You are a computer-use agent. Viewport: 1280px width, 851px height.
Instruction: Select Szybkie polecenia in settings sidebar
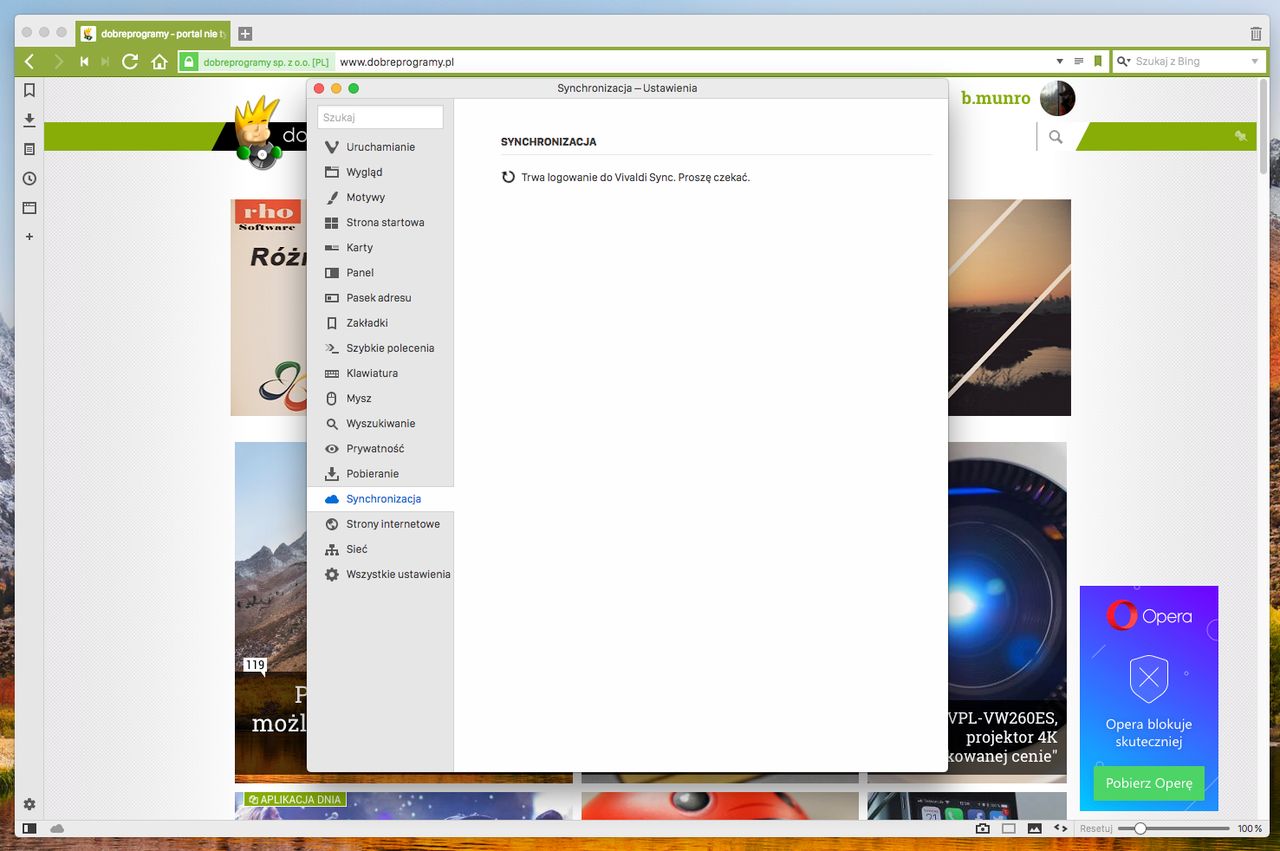click(x=380, y=348)
